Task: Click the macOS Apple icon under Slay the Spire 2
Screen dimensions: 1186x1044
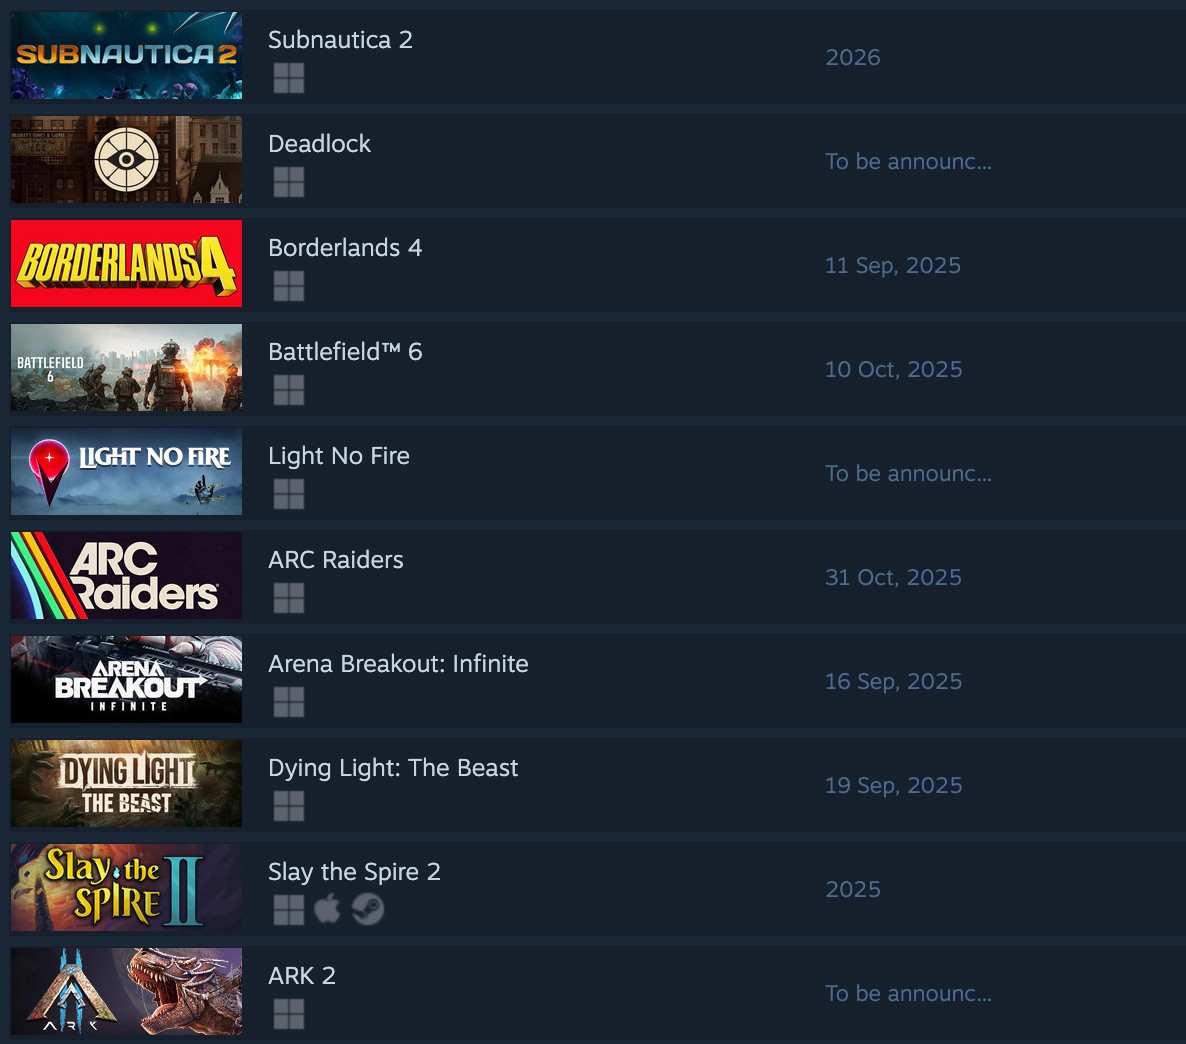Action: tap(328, 909)
